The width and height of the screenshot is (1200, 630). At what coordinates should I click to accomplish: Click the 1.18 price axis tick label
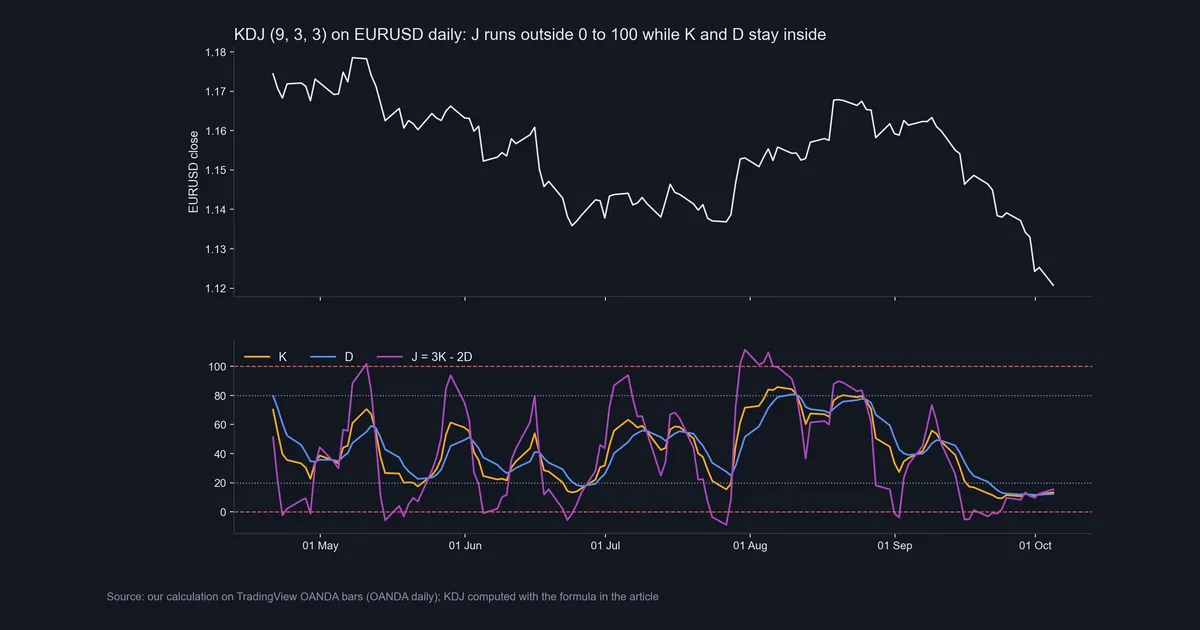[215, 52]
